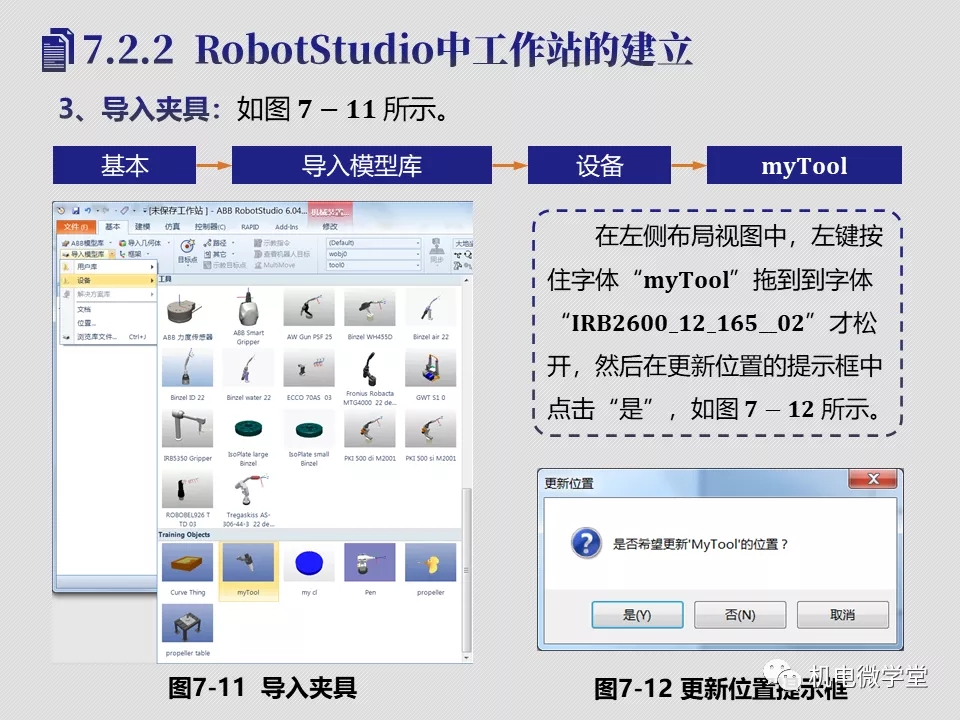This screenshot has width=960, height=720.
Task: Open the Add-Ins ribbon tab
Action: [x=287, y=227]
